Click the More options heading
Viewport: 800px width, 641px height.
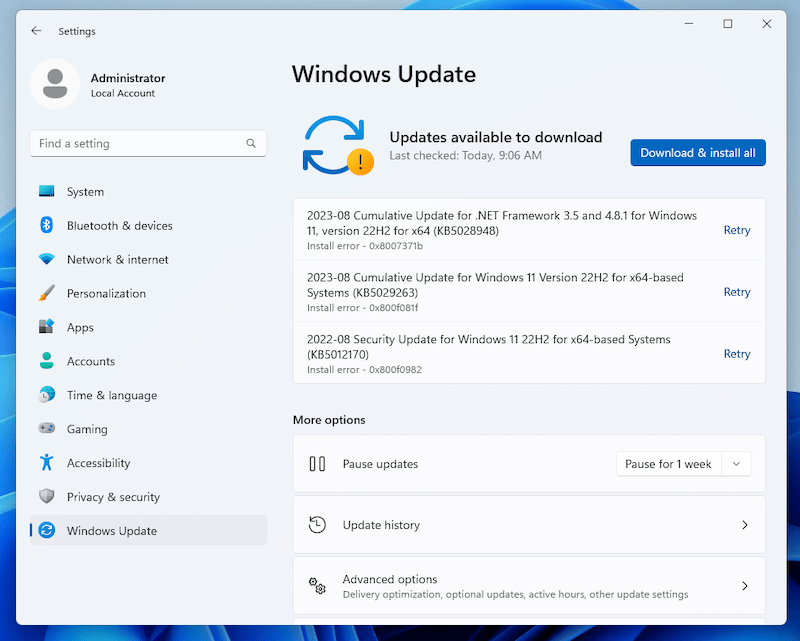coord(329,420)
